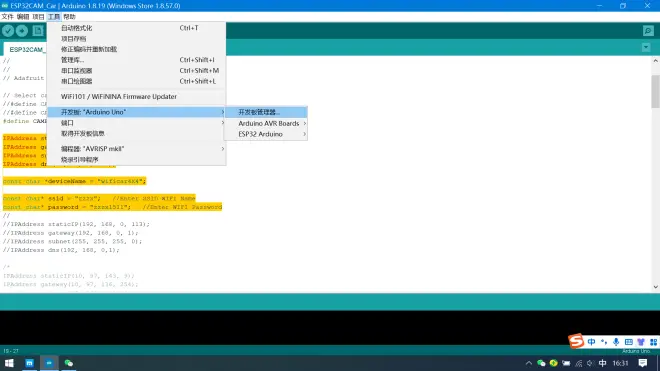Open the Action Center notification icon
660x371 pixels.
[643, 363]
